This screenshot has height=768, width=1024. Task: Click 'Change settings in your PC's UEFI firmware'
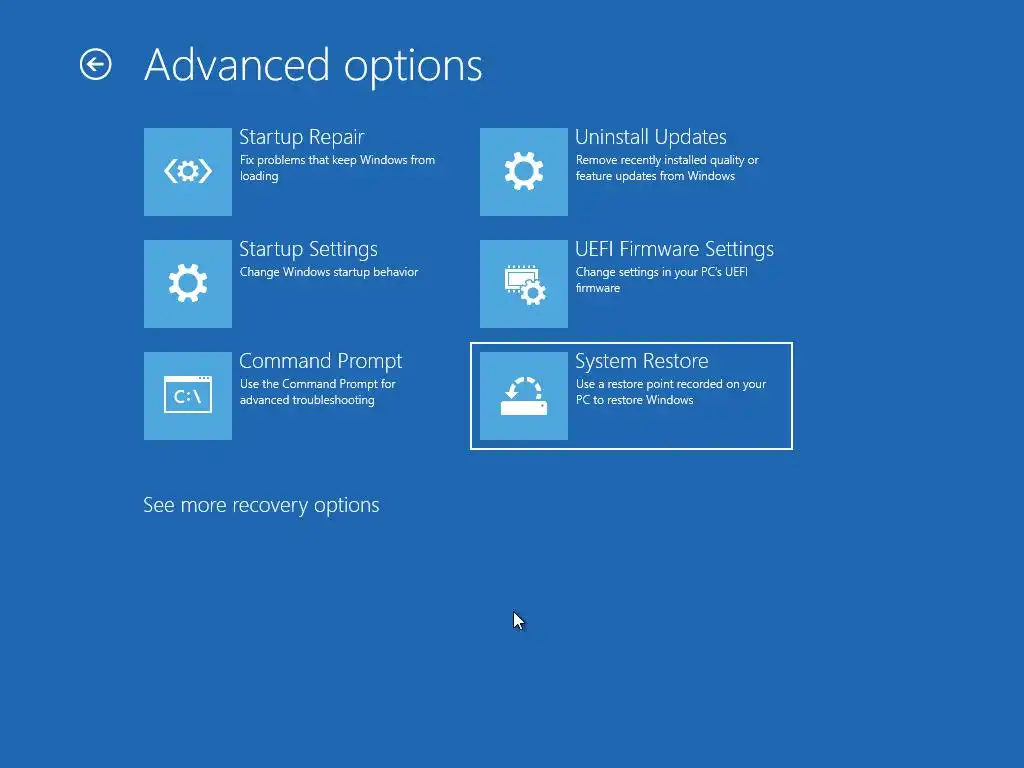tap(662, 280)
